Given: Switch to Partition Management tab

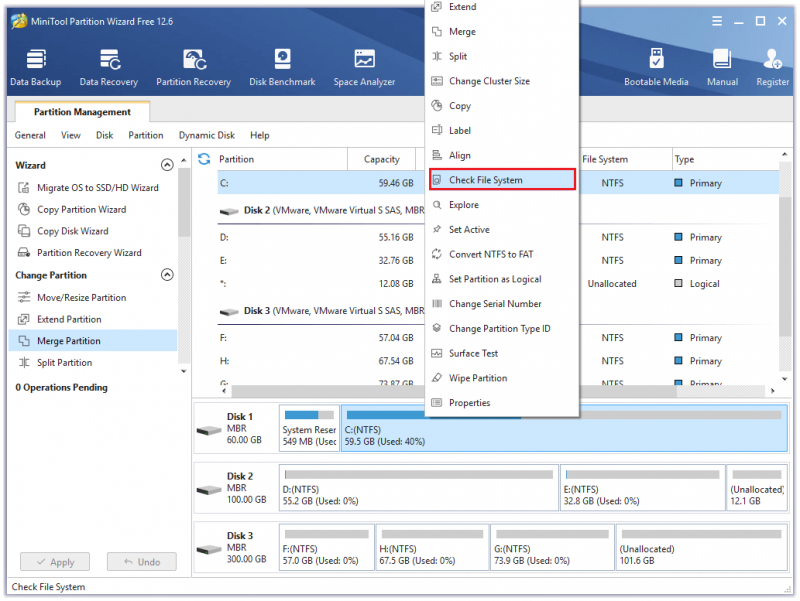Looking at the screenshot, I should (82, 112).
